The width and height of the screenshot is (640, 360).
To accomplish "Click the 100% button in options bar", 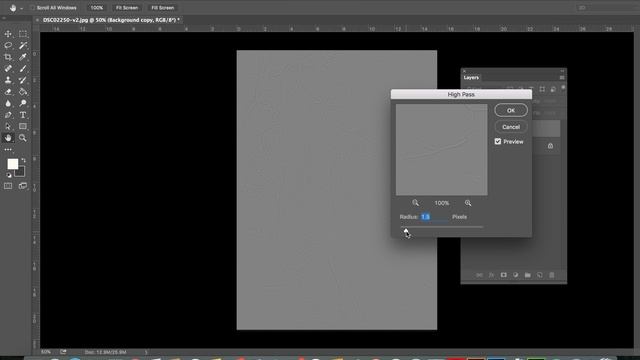I will pyautogui.click(x=97, y=8).
